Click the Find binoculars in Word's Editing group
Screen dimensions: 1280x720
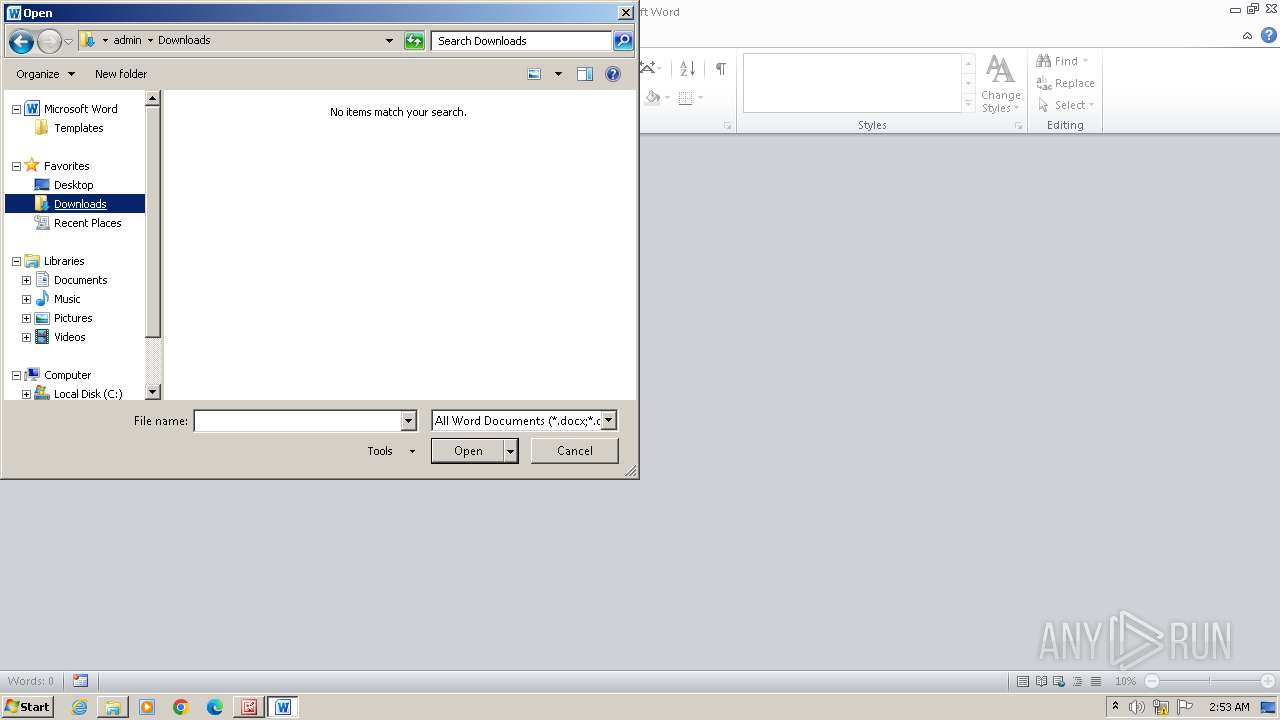(x=1044, y=61)
